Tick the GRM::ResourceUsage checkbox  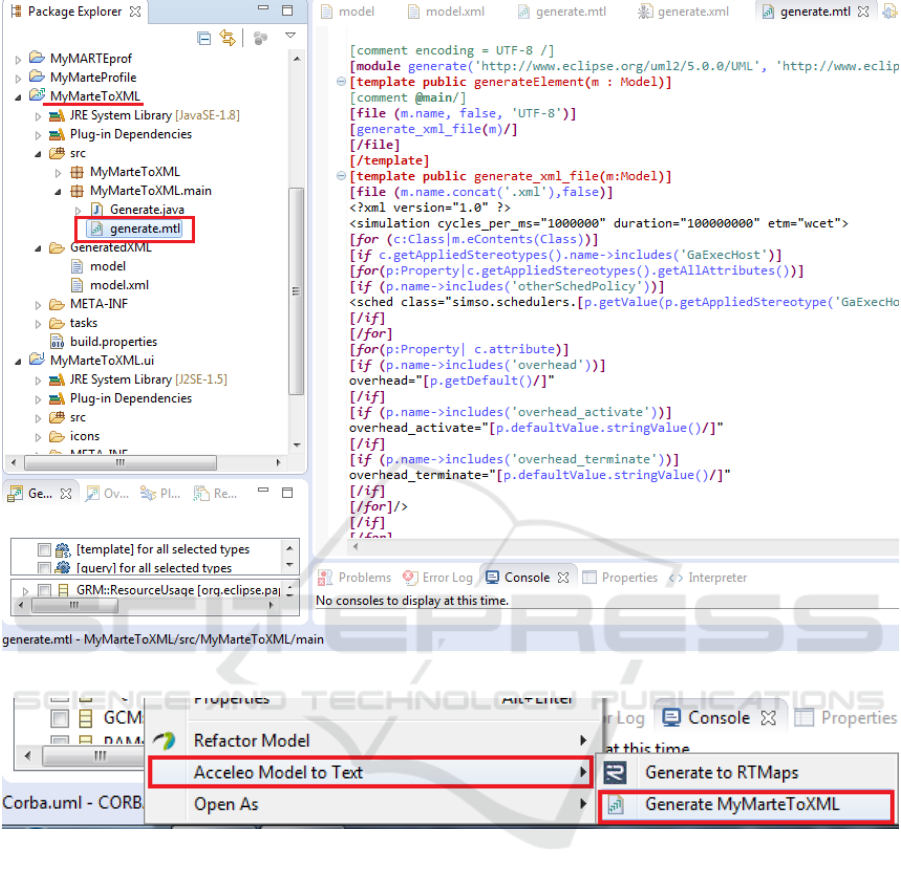pos(43,591)
